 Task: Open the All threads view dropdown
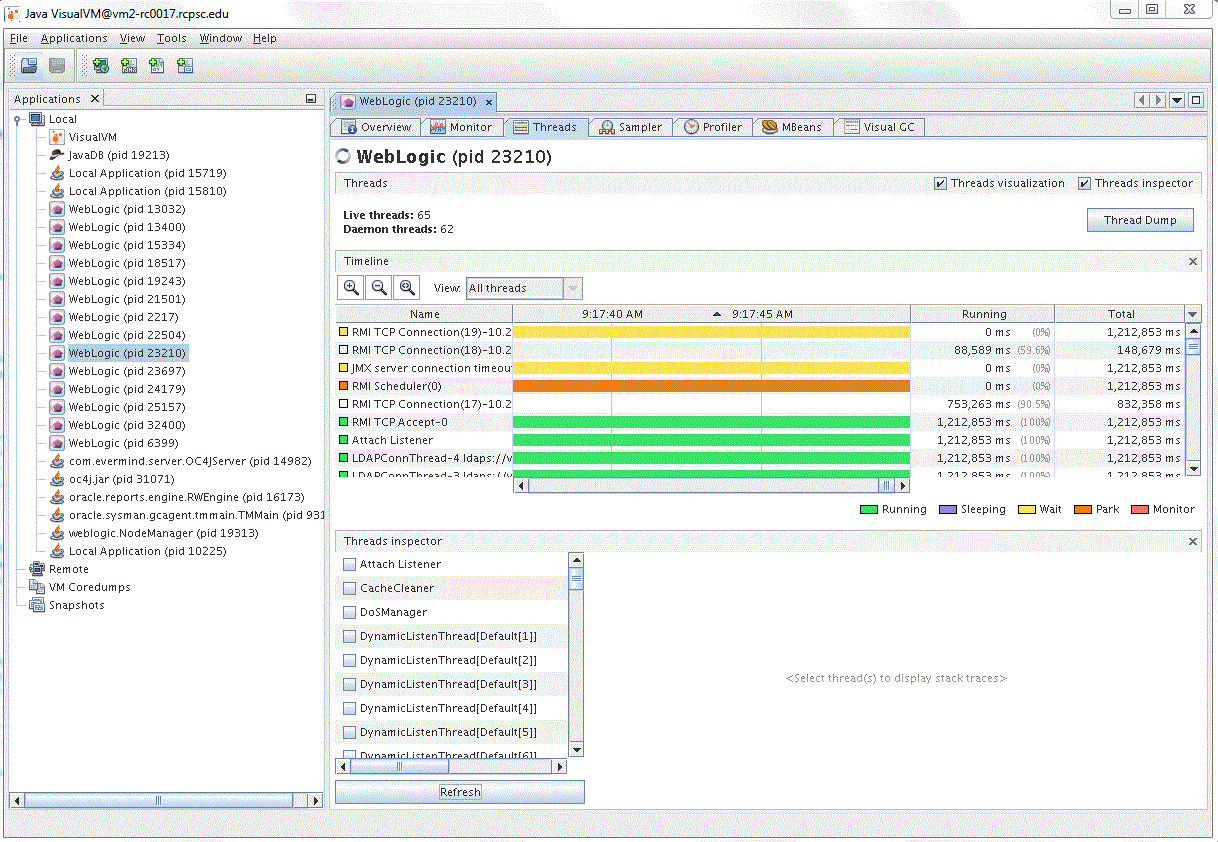pos(572,288)
